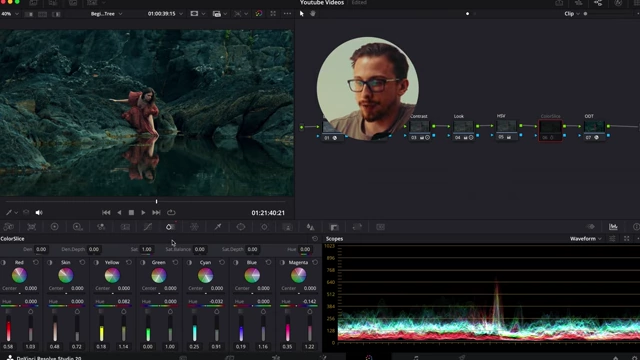The height and width of the screenshot is (360, 640).
Task: Stop playback
Action: click(x=131, y=213)
